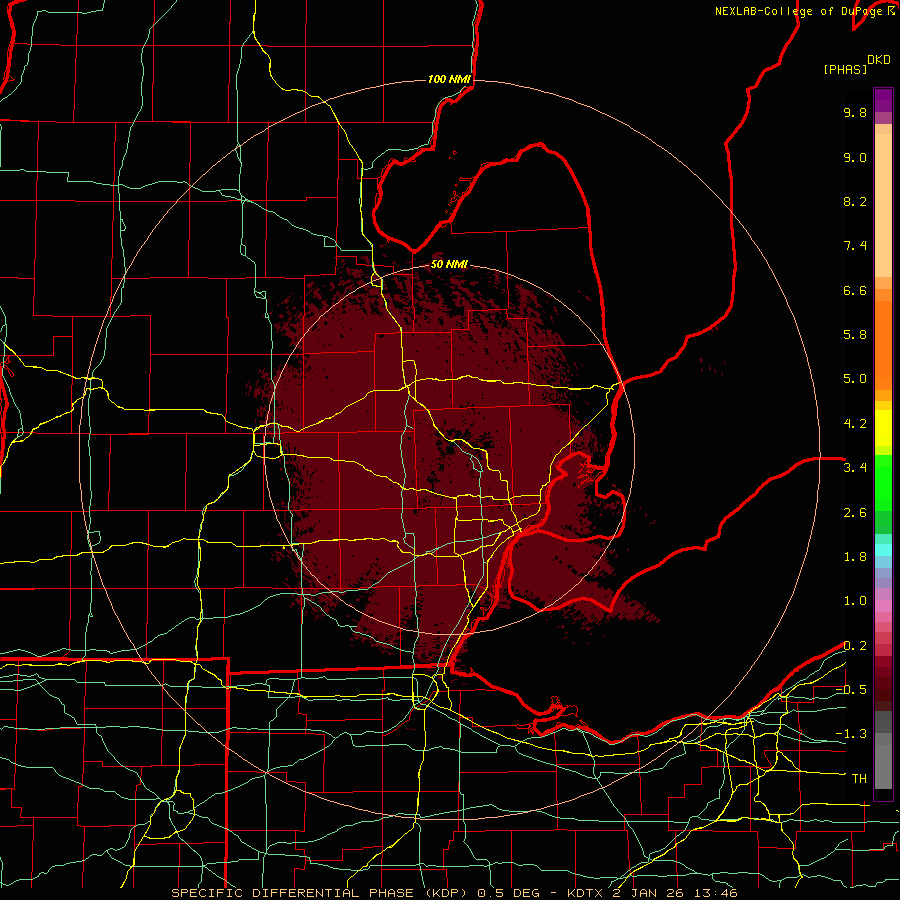Screen dimensions: 900x900
Task: Click the purple band atop the color scale
Action: tap(883, 100)
